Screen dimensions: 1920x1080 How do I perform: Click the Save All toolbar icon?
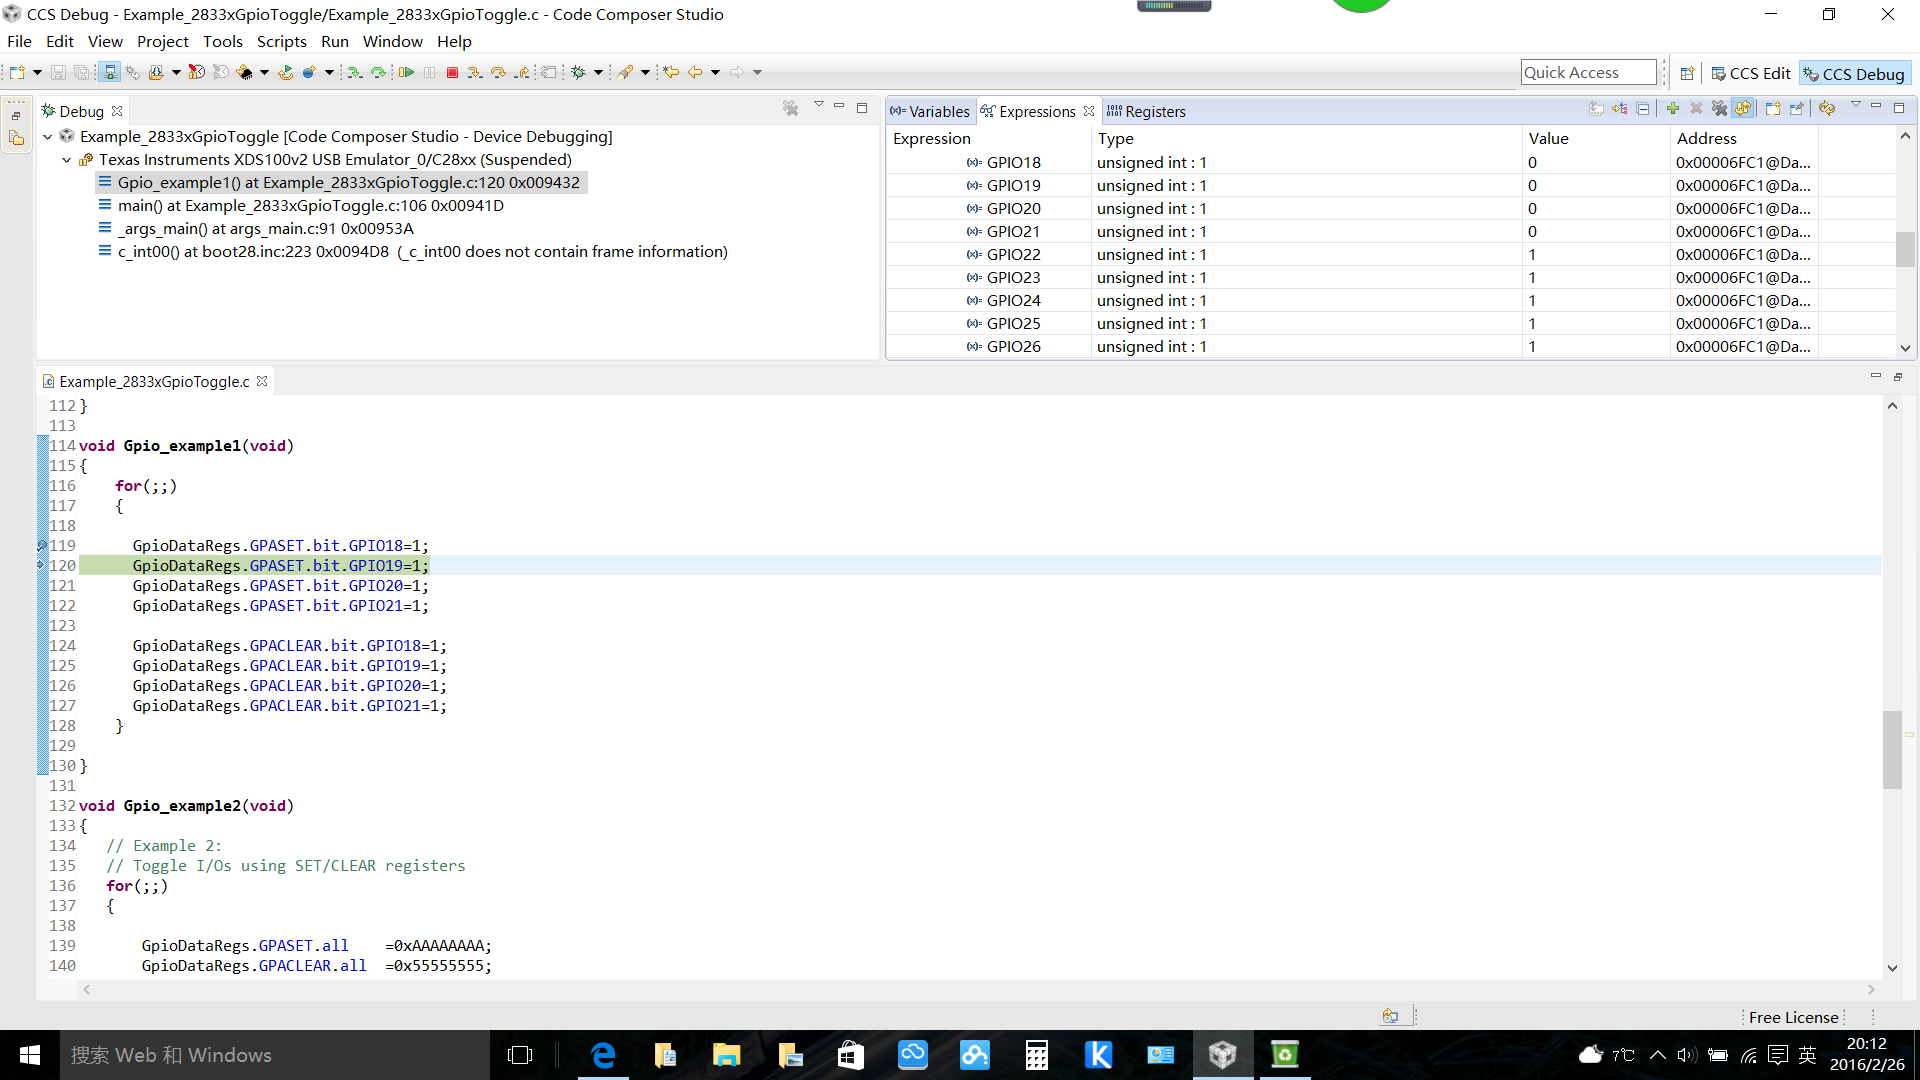[x=82, y=72]
